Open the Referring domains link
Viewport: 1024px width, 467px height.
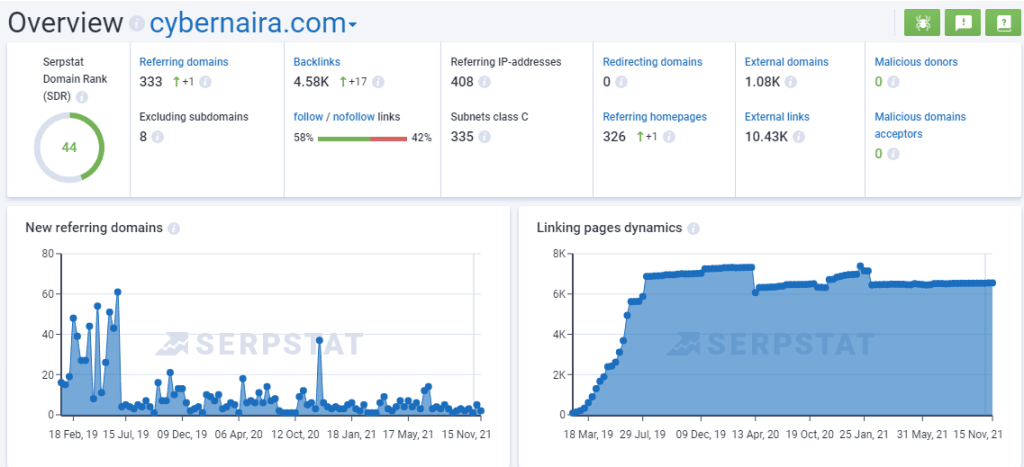pos(184,62)
